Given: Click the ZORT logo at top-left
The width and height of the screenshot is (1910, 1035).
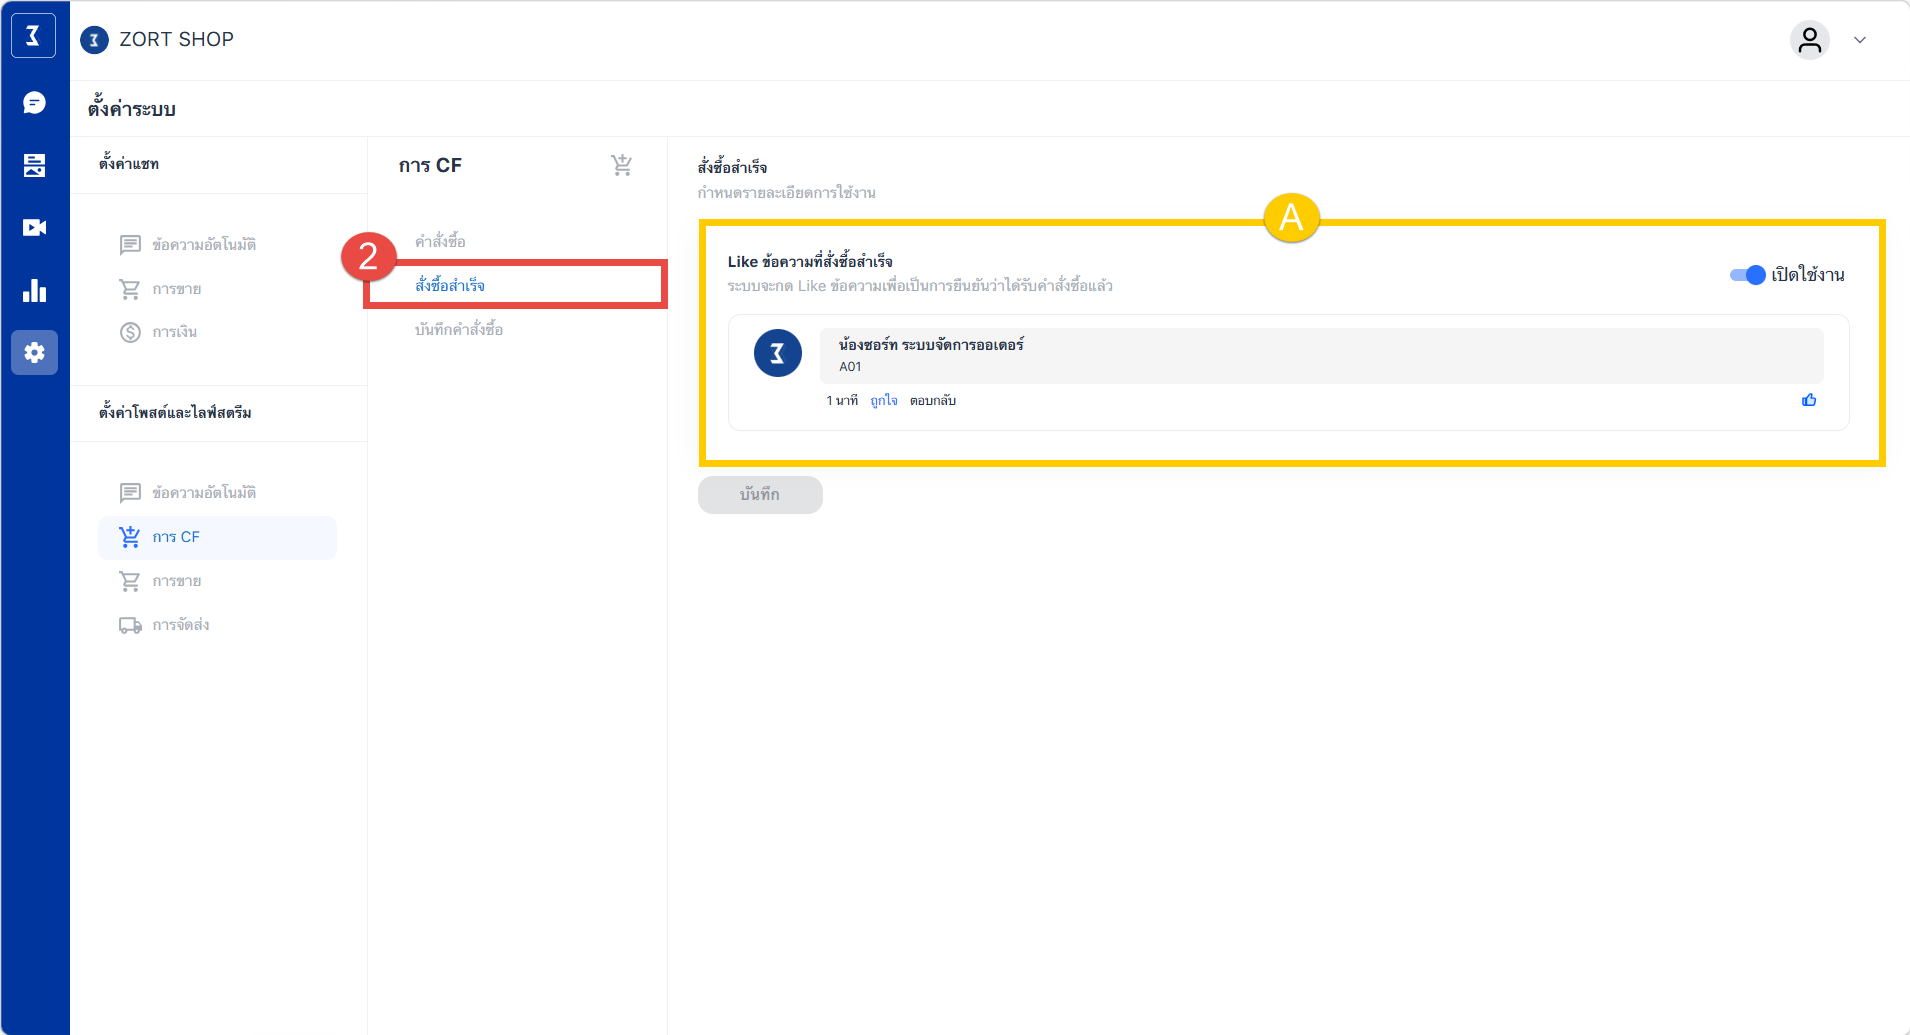Looking at the screenshot, I should (33, 37).
